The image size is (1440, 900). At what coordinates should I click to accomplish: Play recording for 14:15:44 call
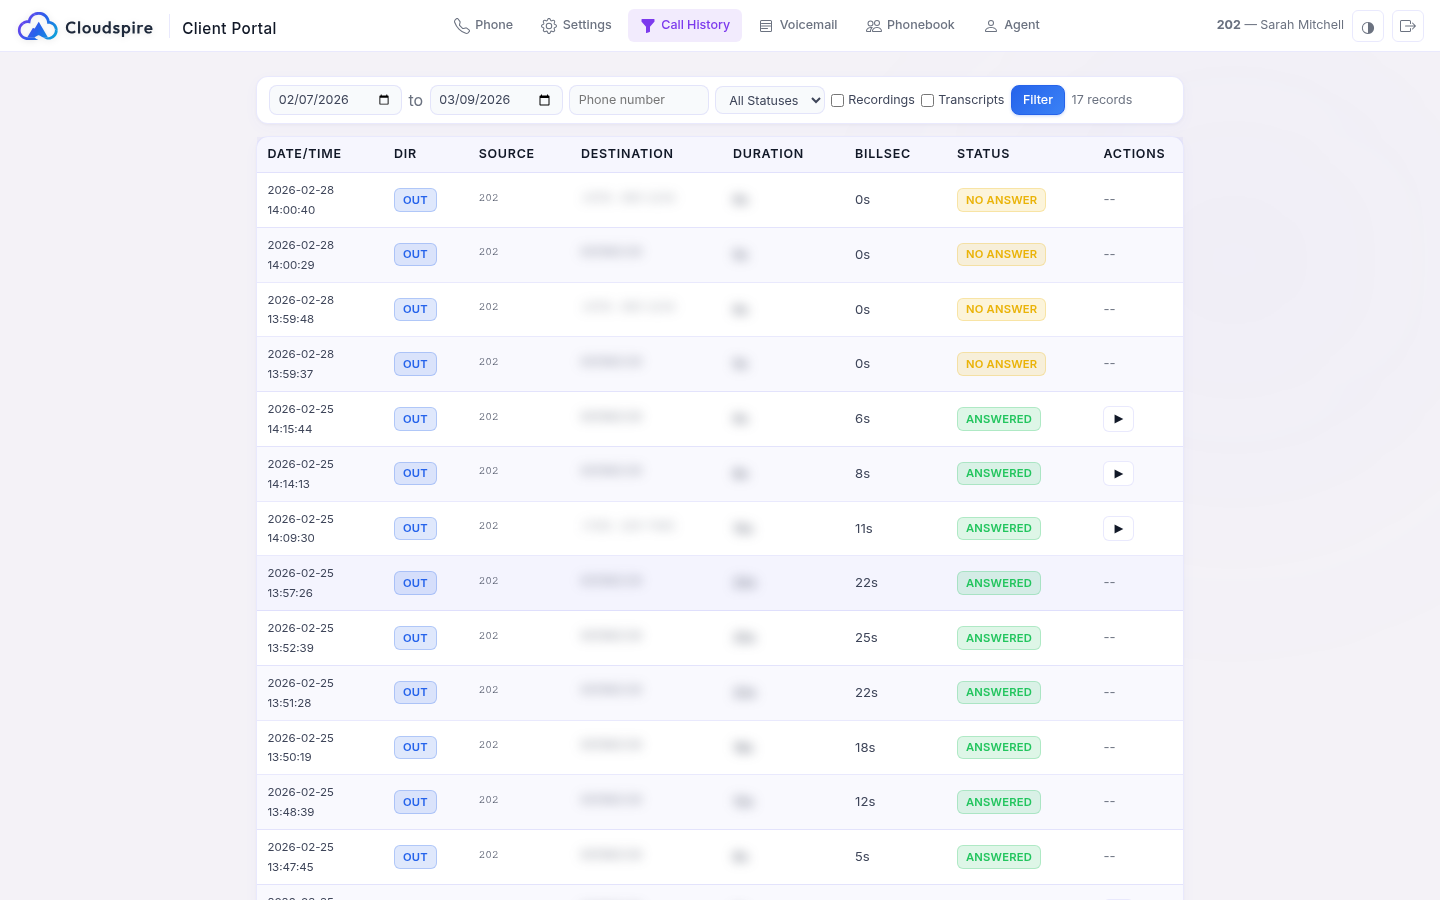coord(1118,419)
